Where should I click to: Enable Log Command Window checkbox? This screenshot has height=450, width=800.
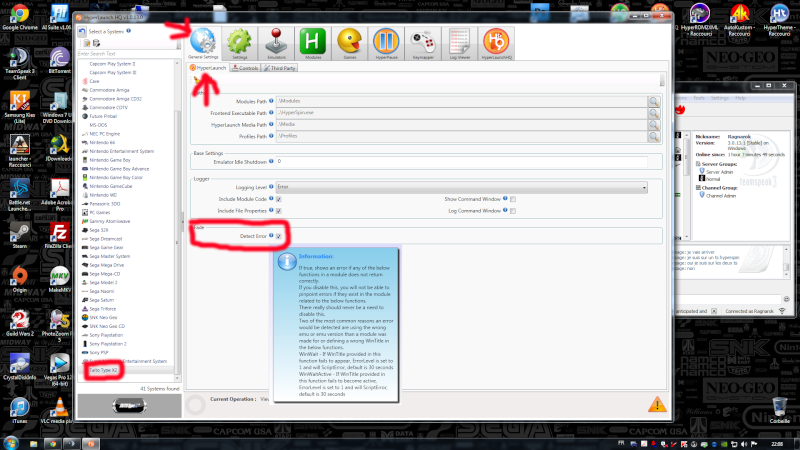[x=513, y=211]
